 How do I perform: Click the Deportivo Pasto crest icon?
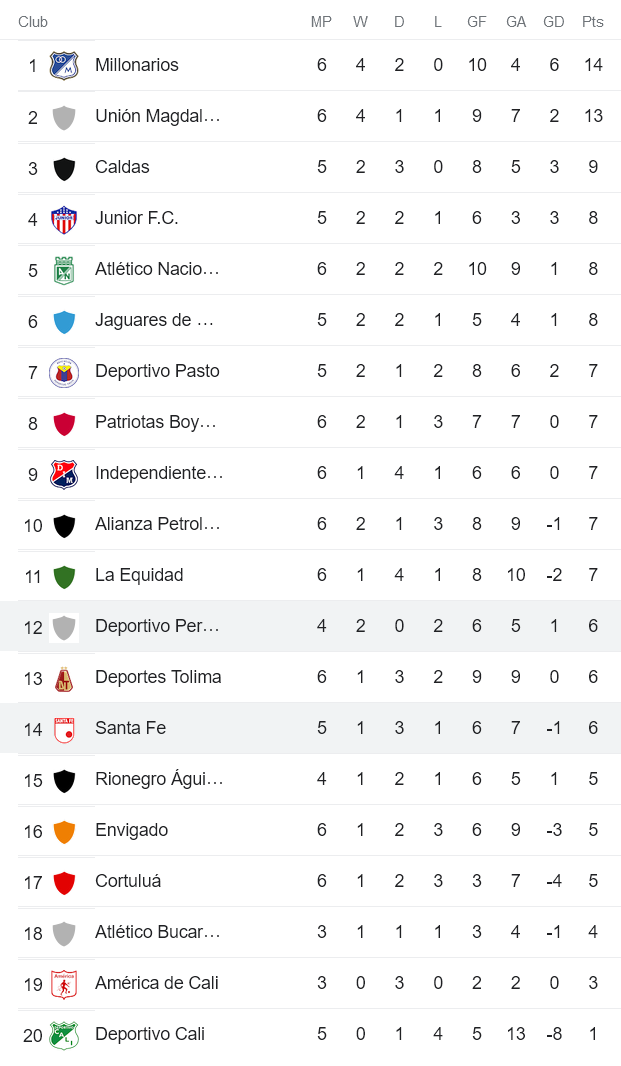[64, 372]
